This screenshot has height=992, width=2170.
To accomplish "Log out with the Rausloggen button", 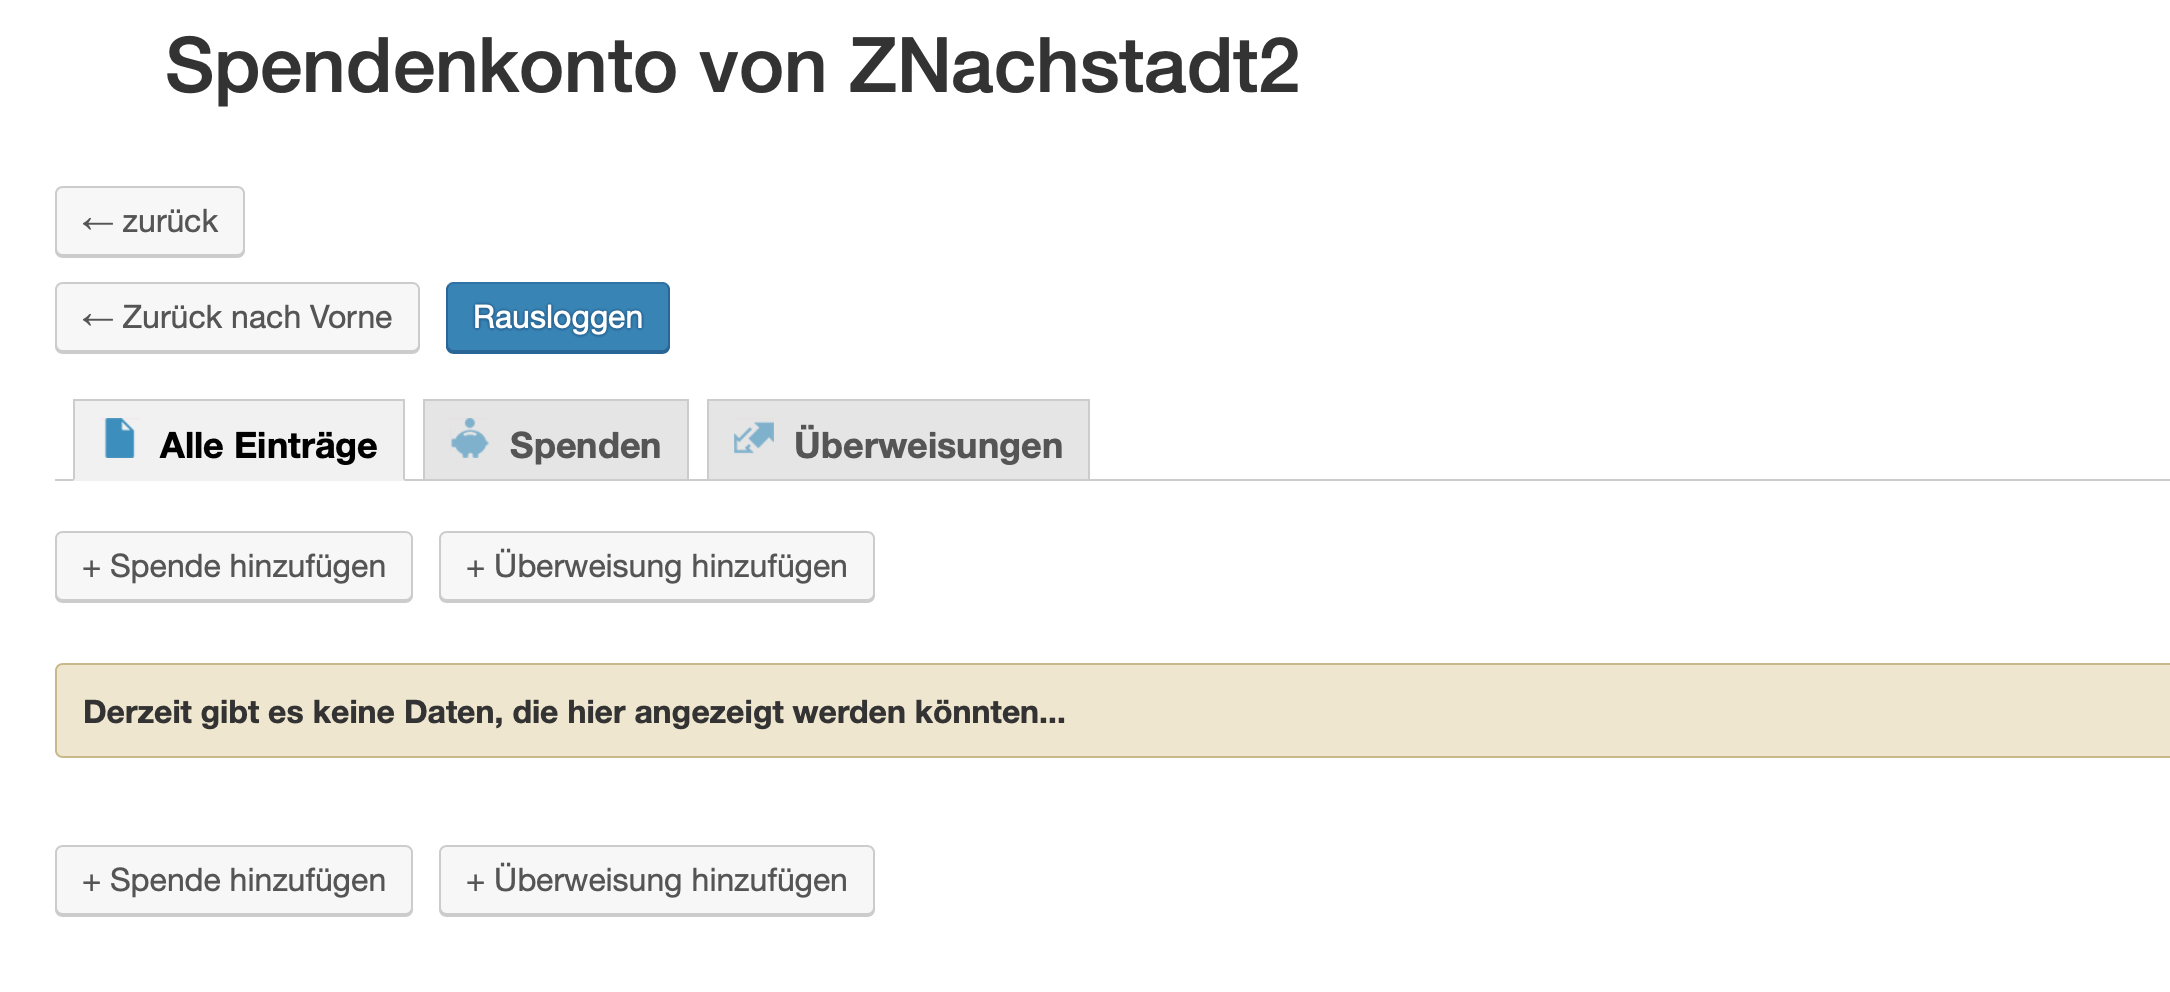I will click(x=557, y=318).
